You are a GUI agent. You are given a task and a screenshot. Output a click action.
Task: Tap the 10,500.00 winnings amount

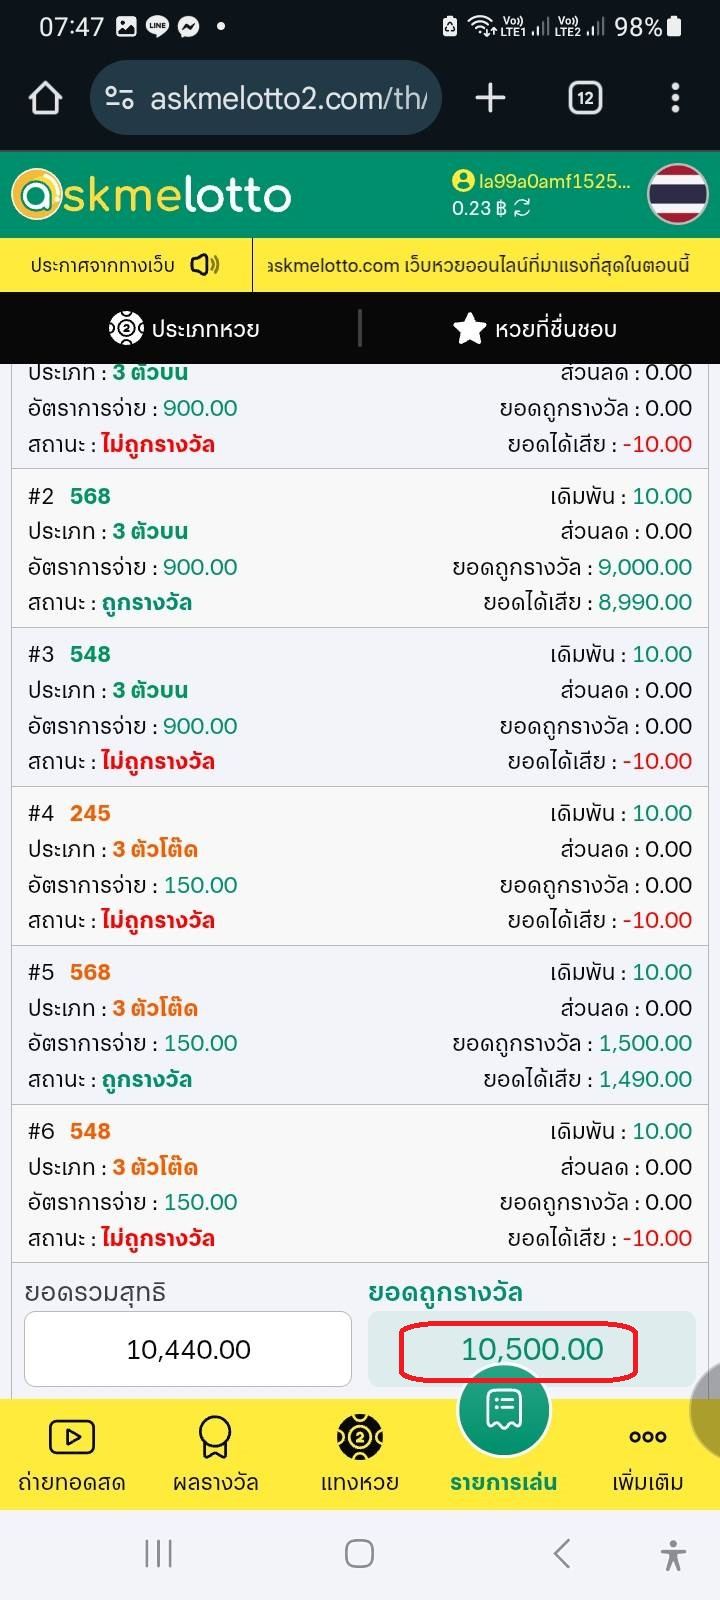(532, 1349)
